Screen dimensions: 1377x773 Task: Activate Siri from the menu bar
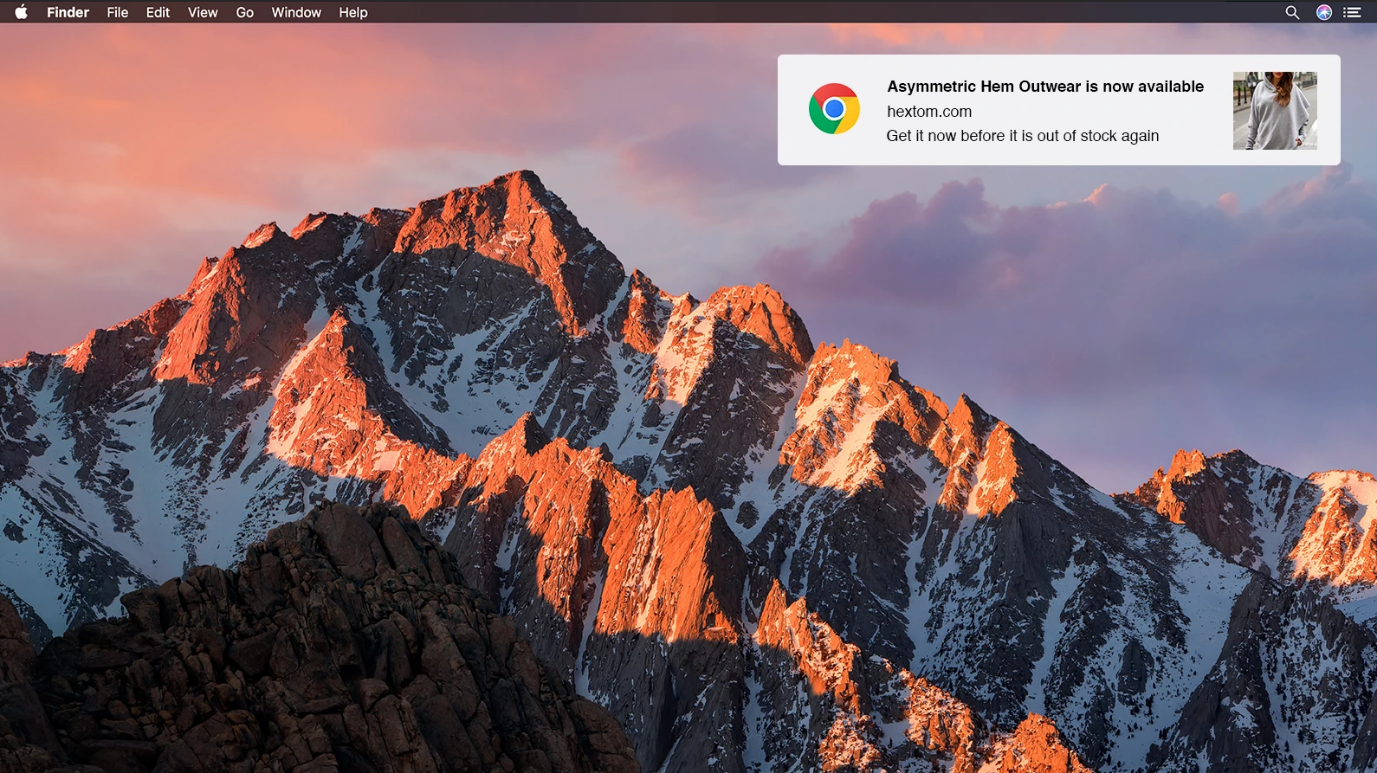coord(1323,13)
